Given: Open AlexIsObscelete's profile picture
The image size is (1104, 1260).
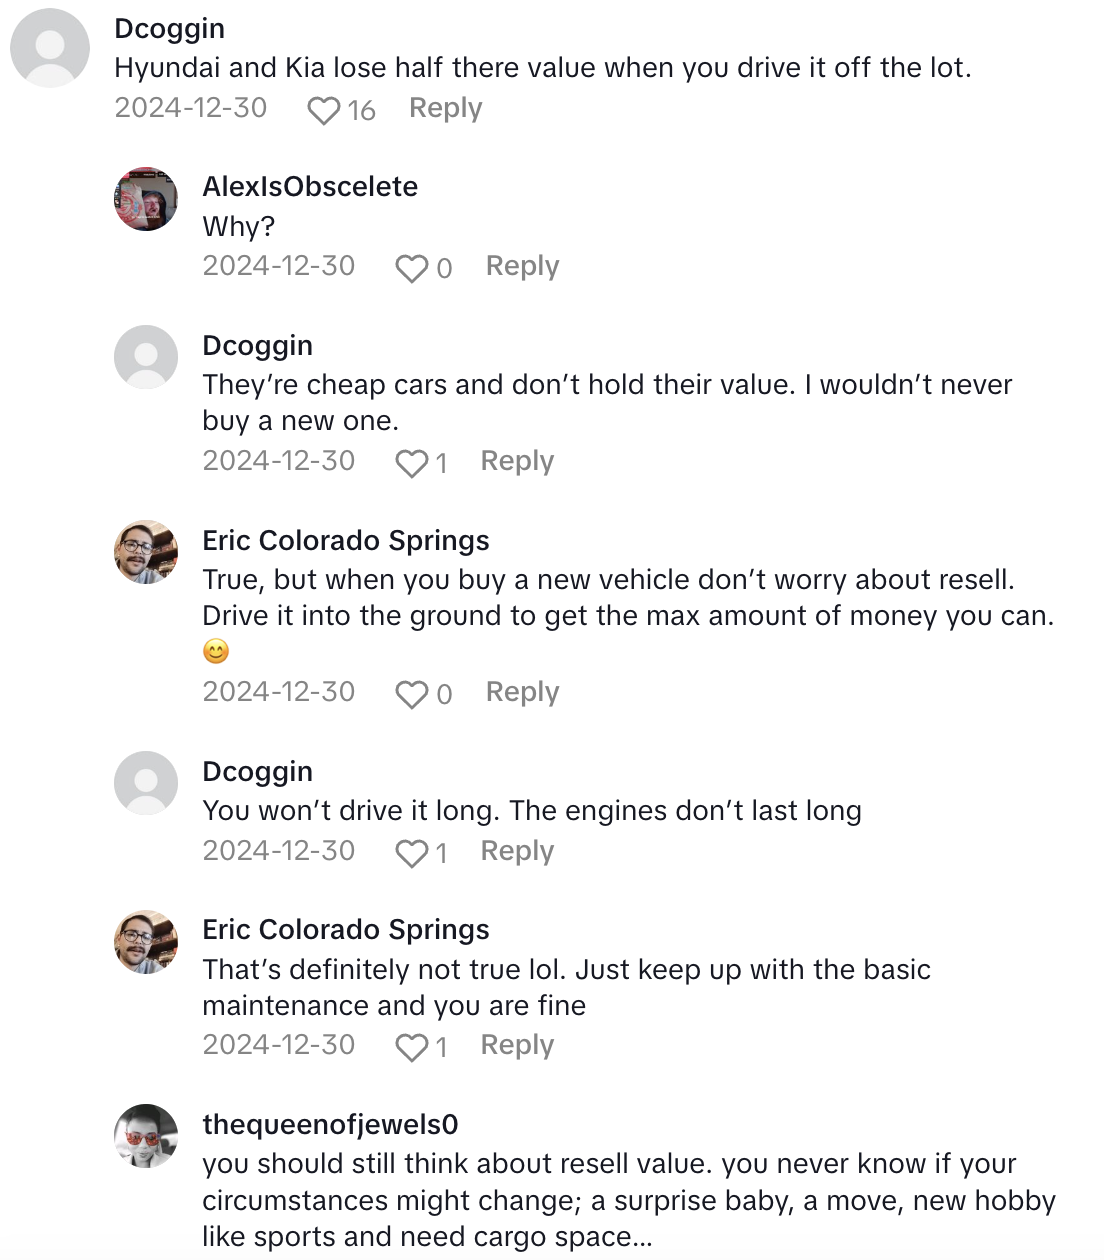Looking at the screenshot, I should tap(146, 199).
